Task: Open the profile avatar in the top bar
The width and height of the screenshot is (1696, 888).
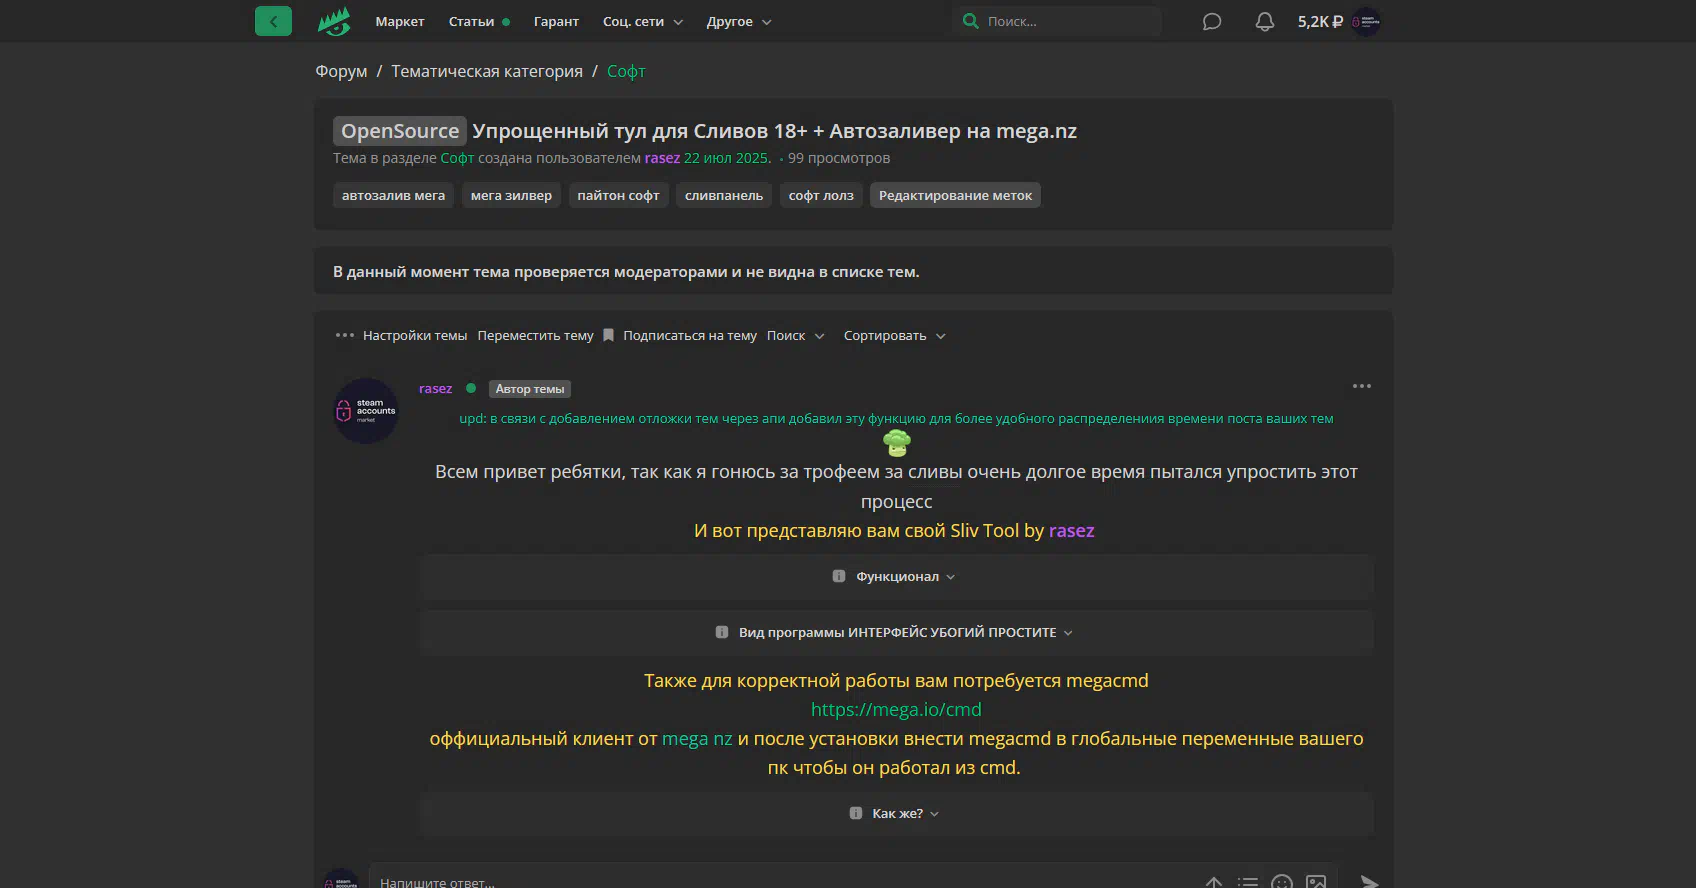Action: 1366,21
